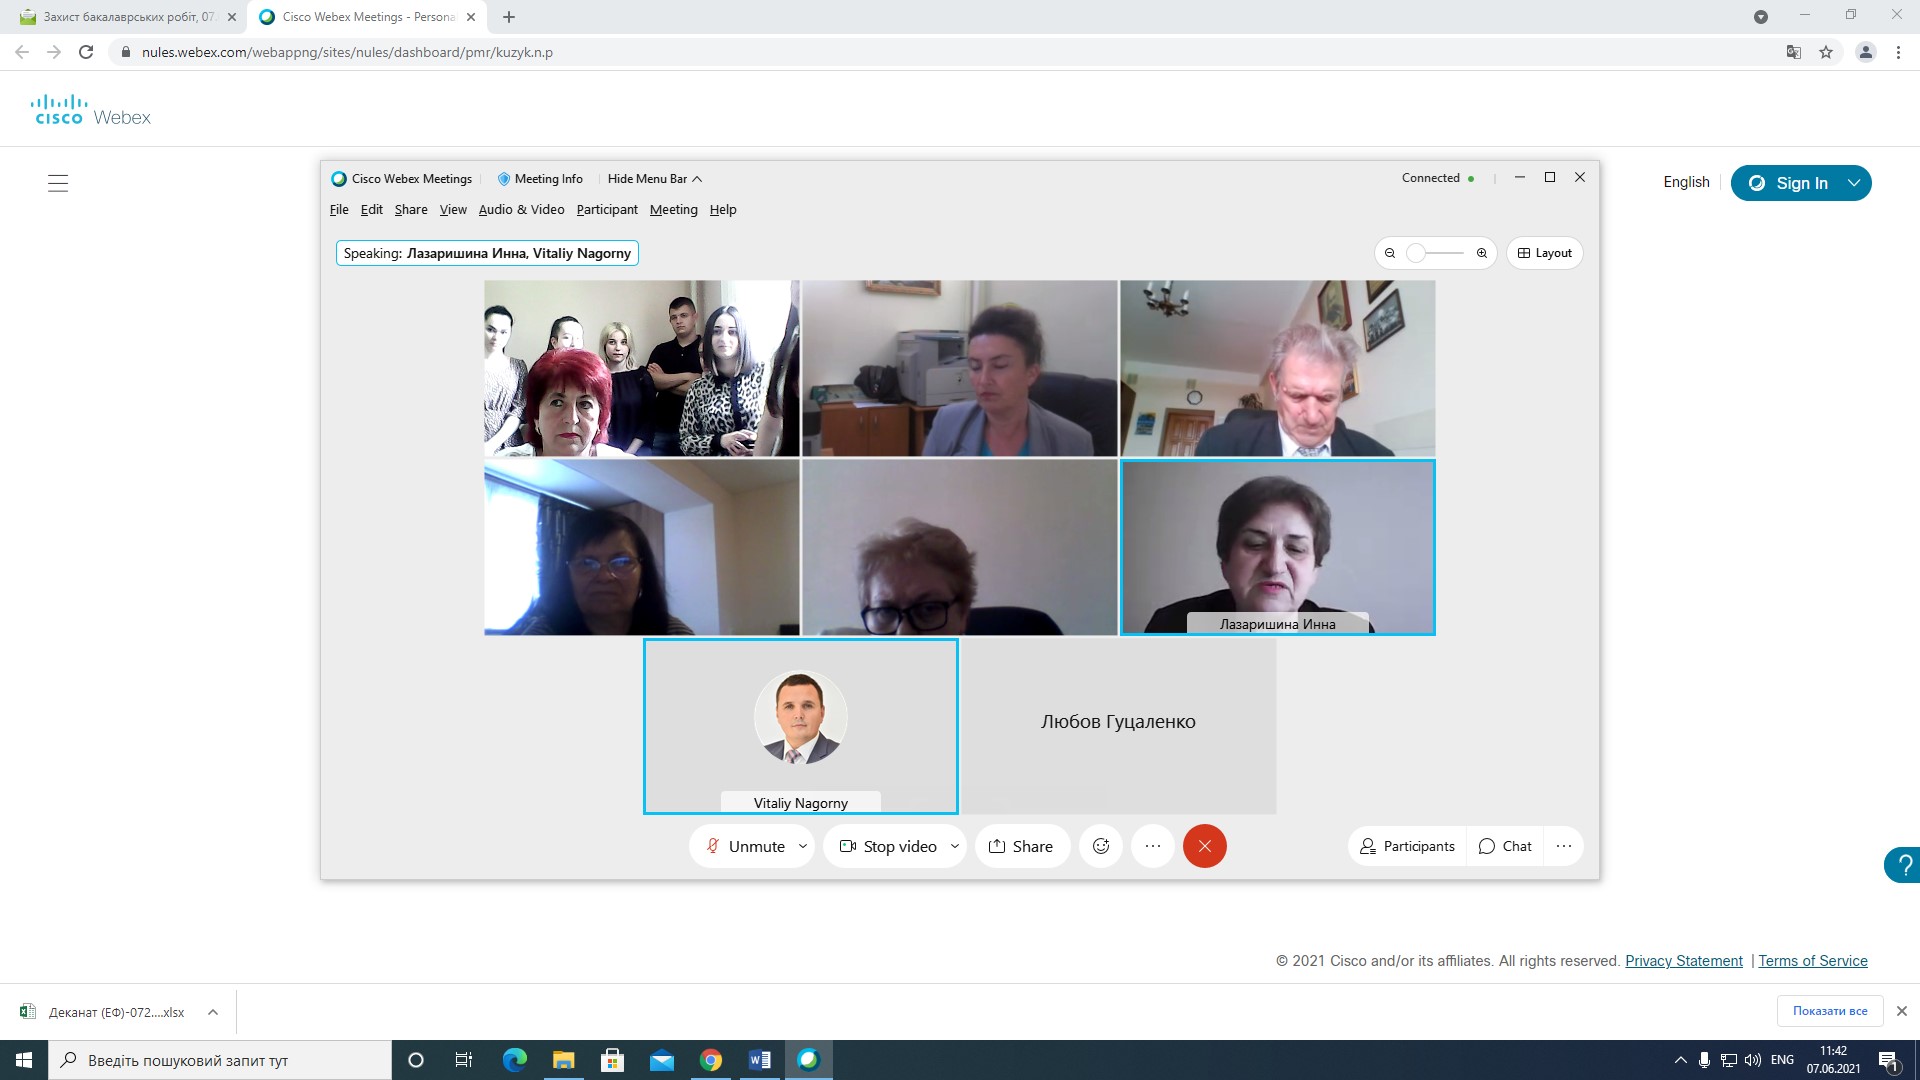Zoom in the video grid
Viewport: 1920px width, 1080px height.
(x=1482, y=253)
